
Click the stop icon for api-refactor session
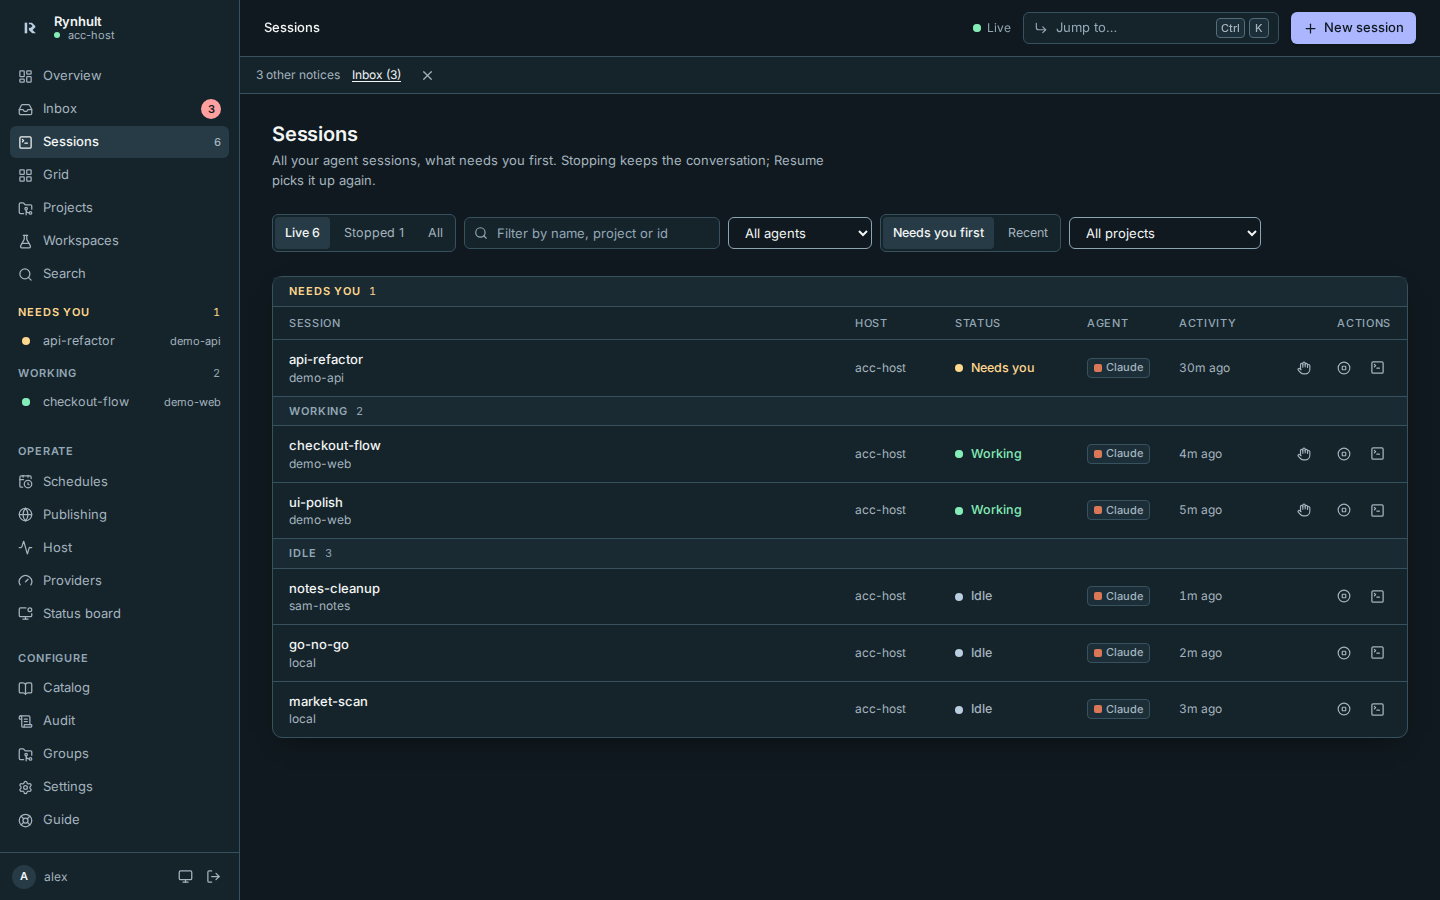coord(1344,368)
